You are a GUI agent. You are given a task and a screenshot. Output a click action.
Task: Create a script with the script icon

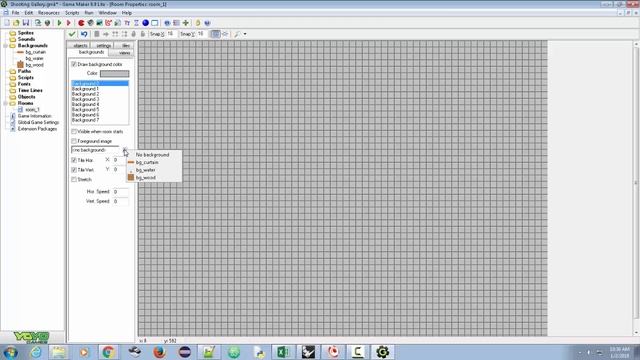point(118,23)
